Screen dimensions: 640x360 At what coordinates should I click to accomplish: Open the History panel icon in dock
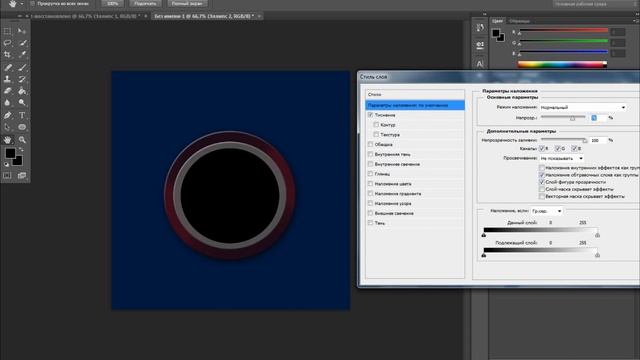click(480, 28)
